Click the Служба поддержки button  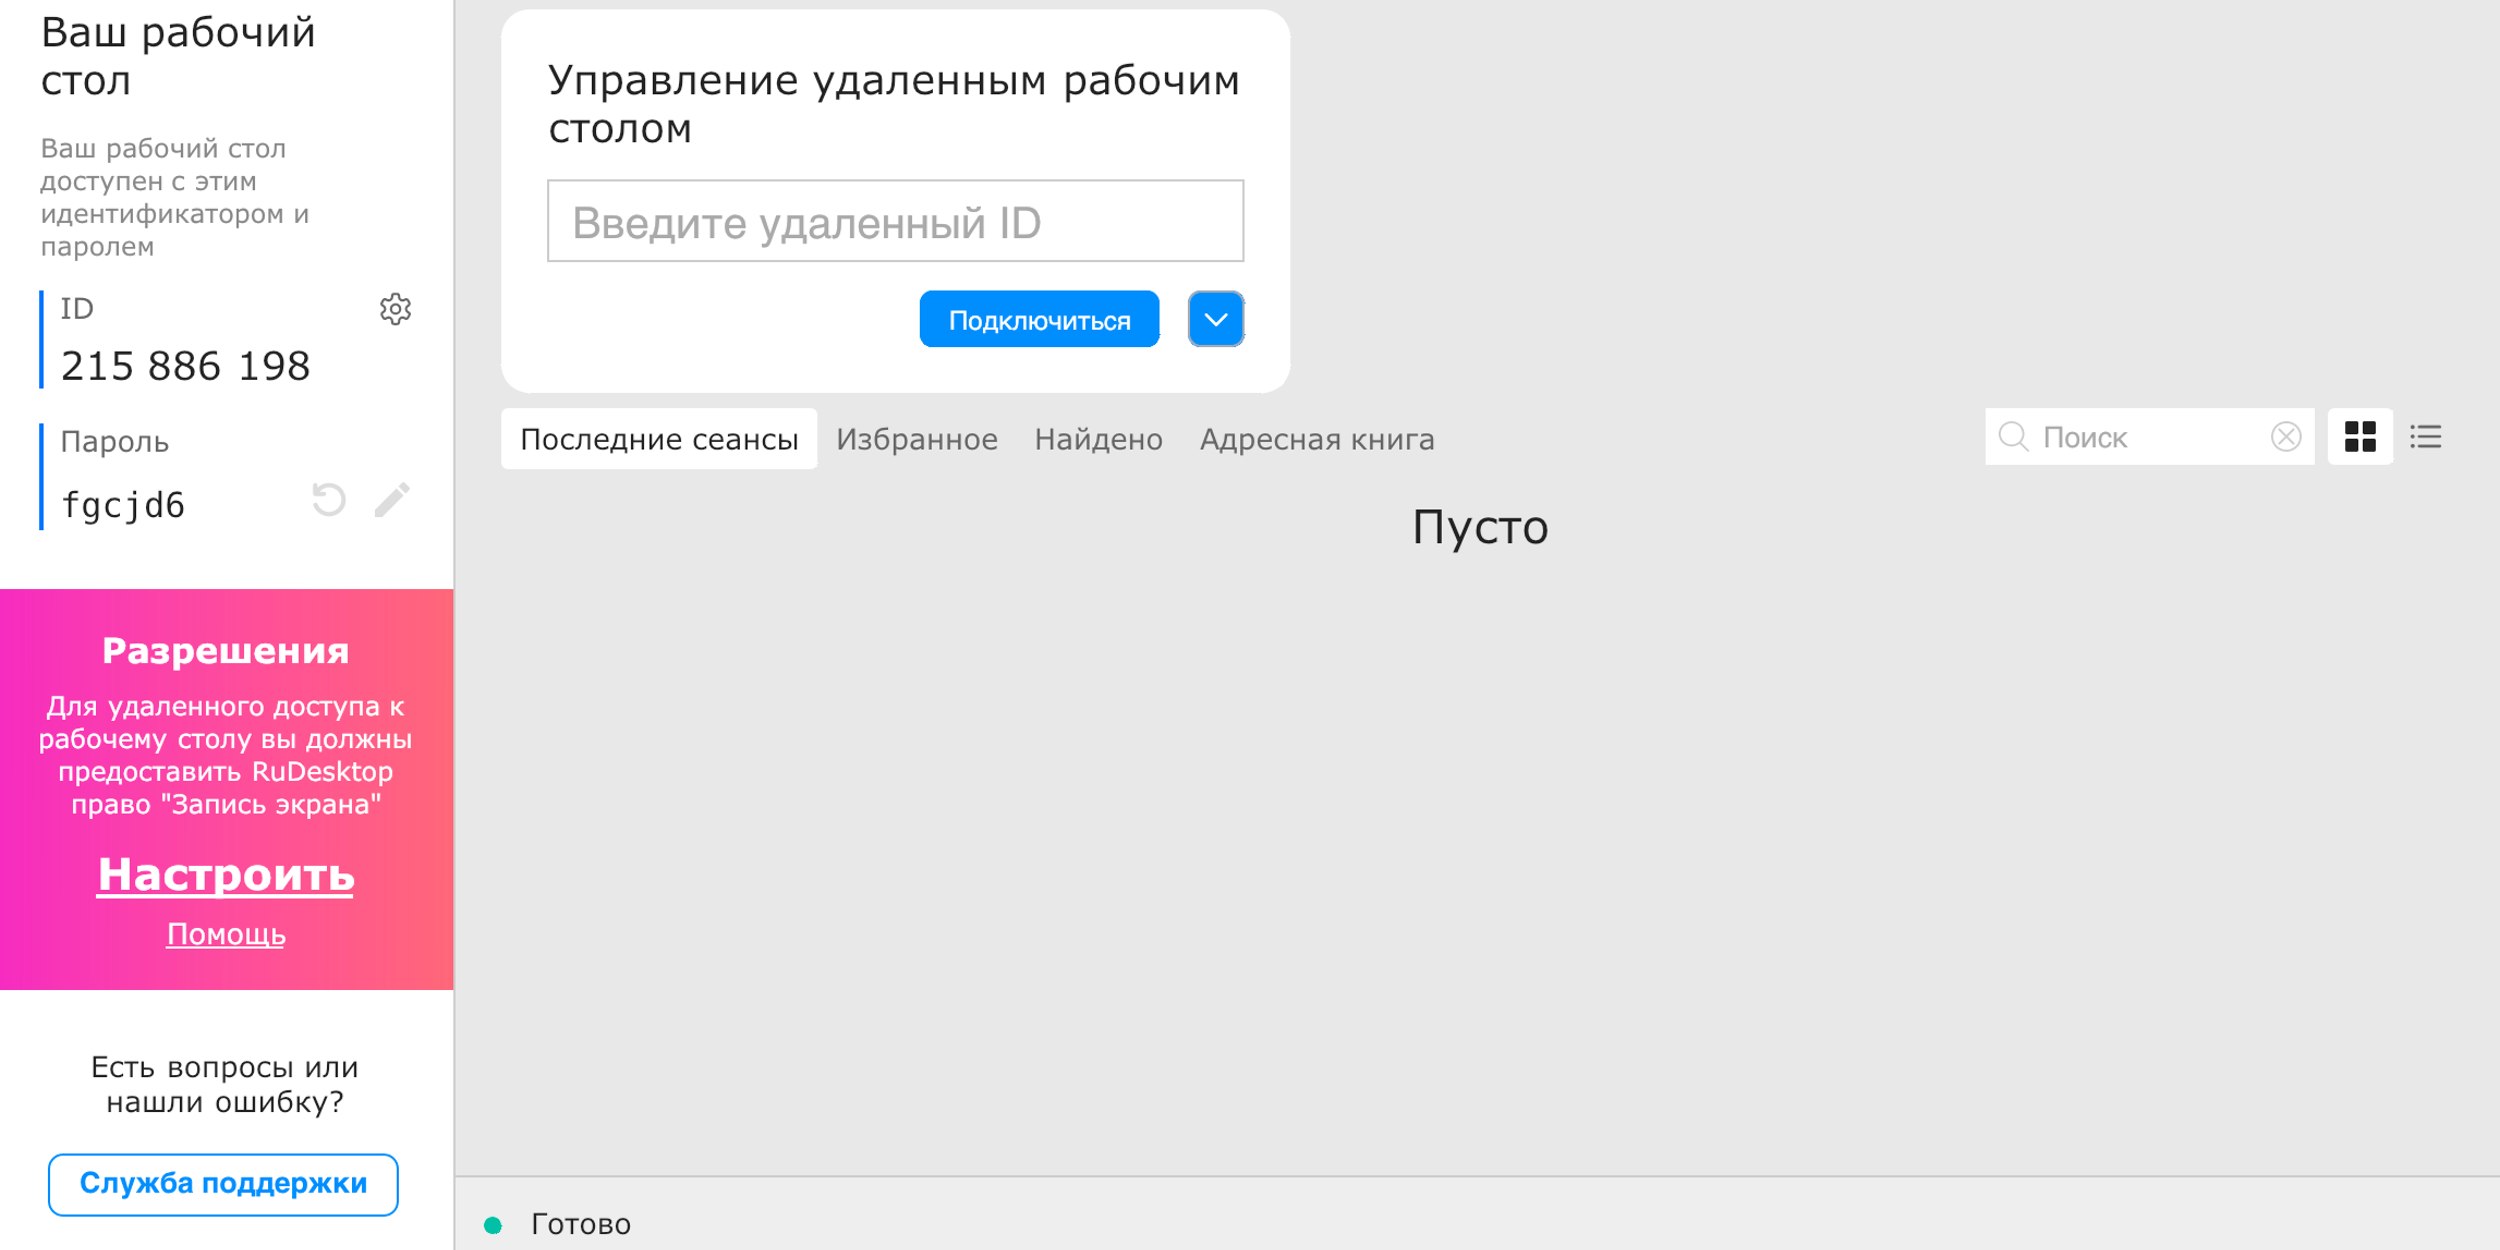point(223,1184)
